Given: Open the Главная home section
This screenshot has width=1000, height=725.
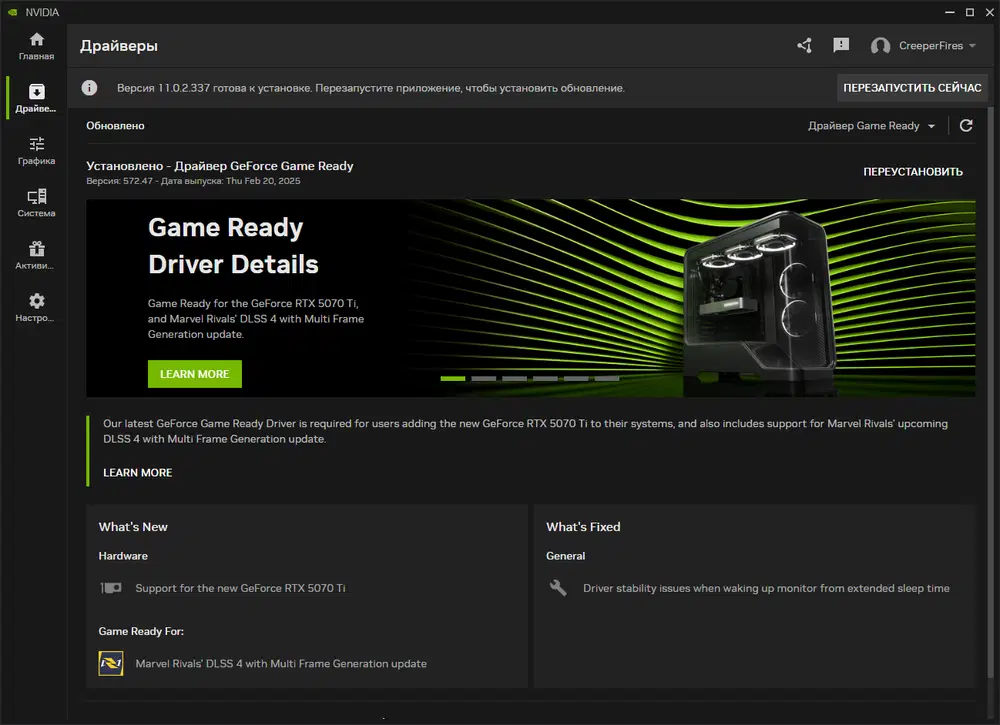Looking at the screenshot, I should pos(36,47).
